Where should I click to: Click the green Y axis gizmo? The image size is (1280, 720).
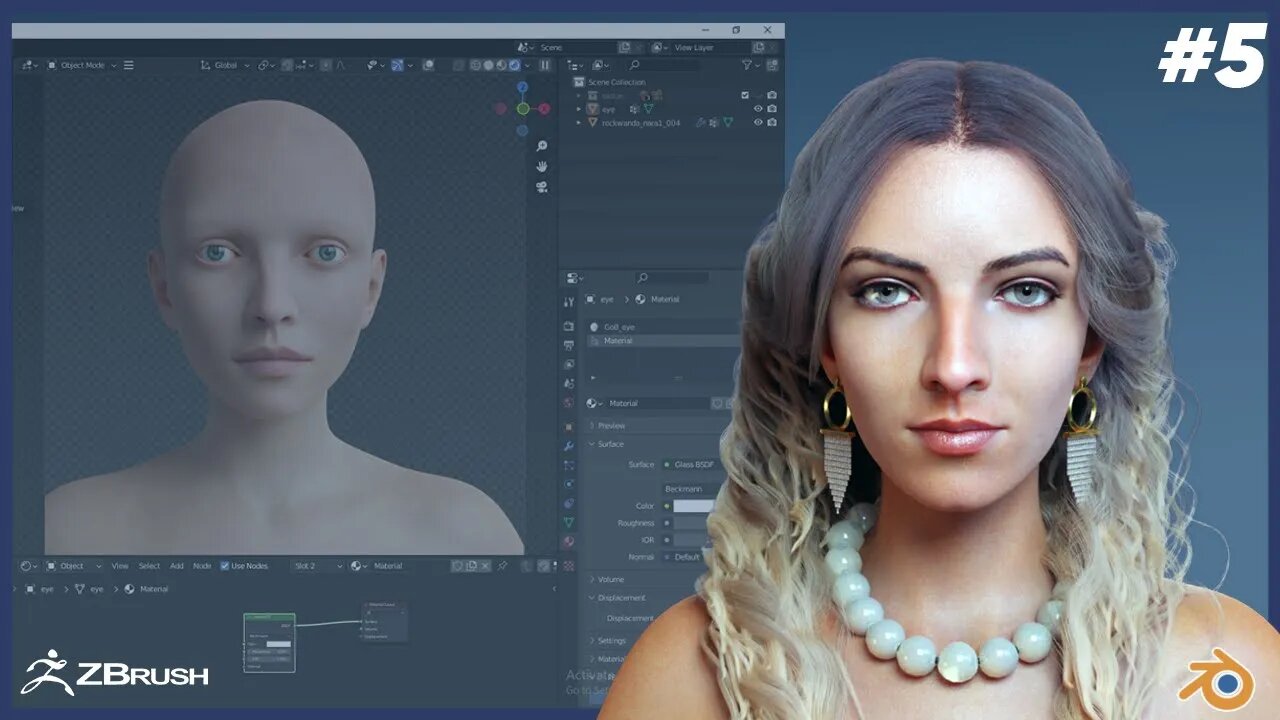522,108
